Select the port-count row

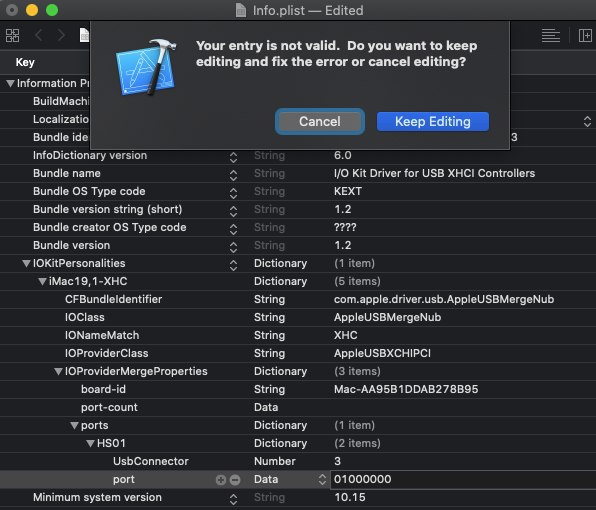click(298, 407)
